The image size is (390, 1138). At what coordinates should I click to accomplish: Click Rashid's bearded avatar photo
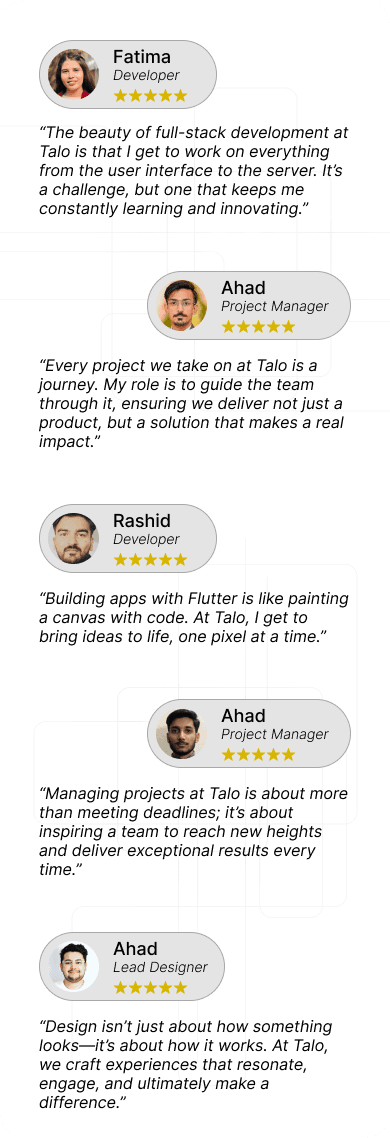[x=73, y=539]
